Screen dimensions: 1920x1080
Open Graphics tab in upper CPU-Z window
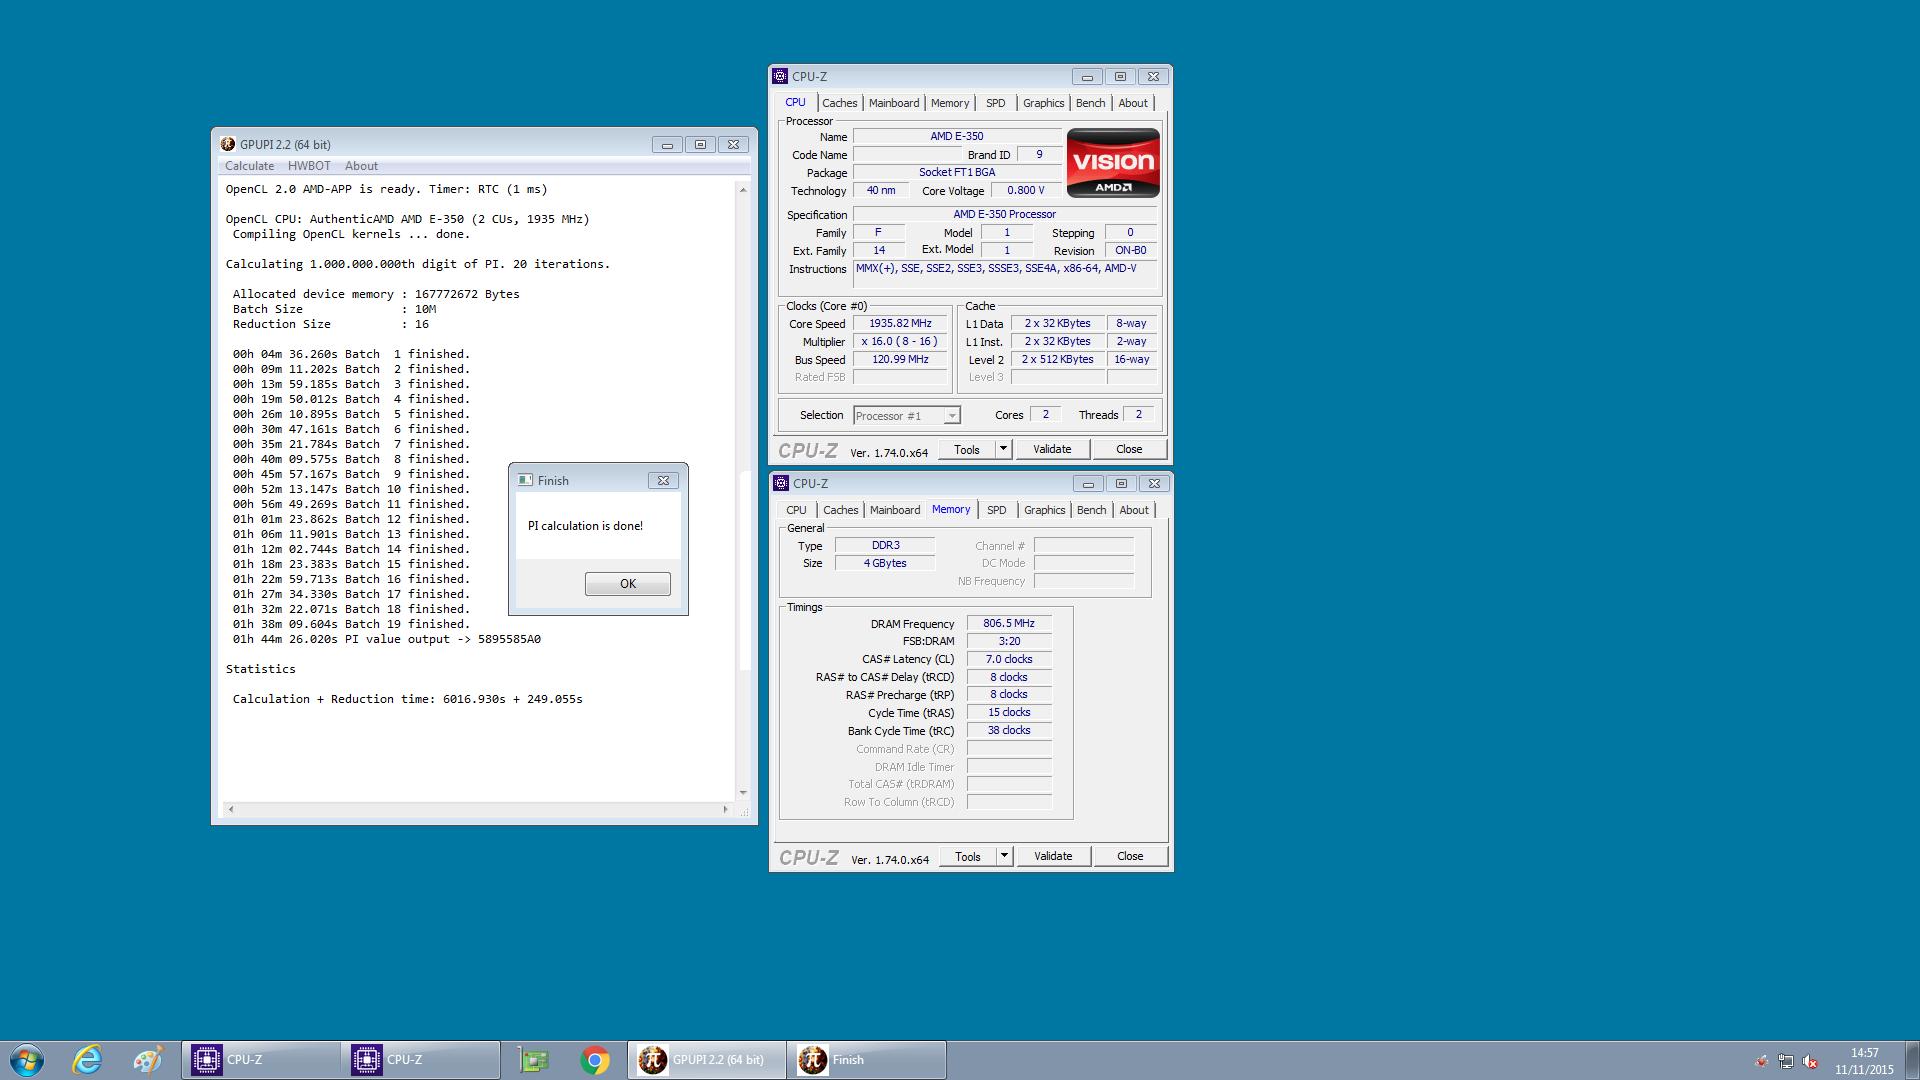click(x=1043, y=103)
